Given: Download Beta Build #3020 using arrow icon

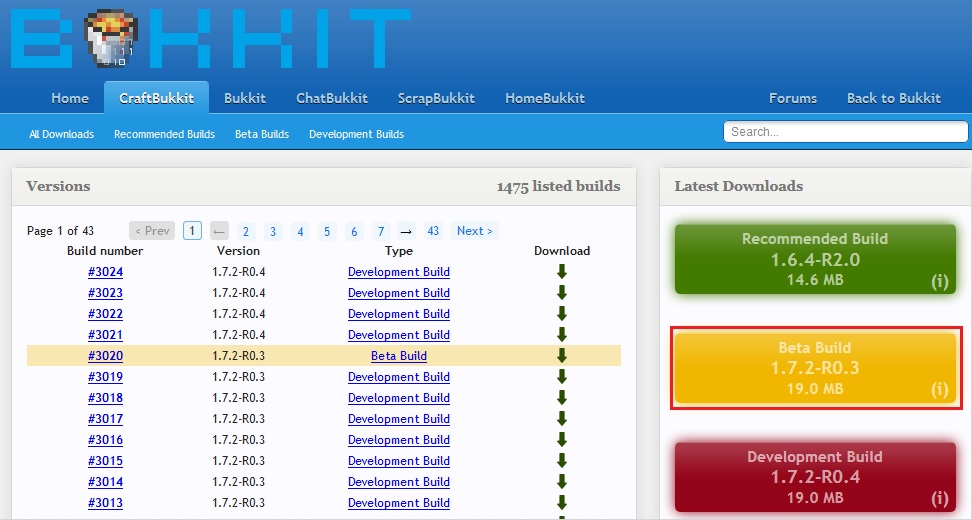Looking at the screenshot, I should click(562, 356).
